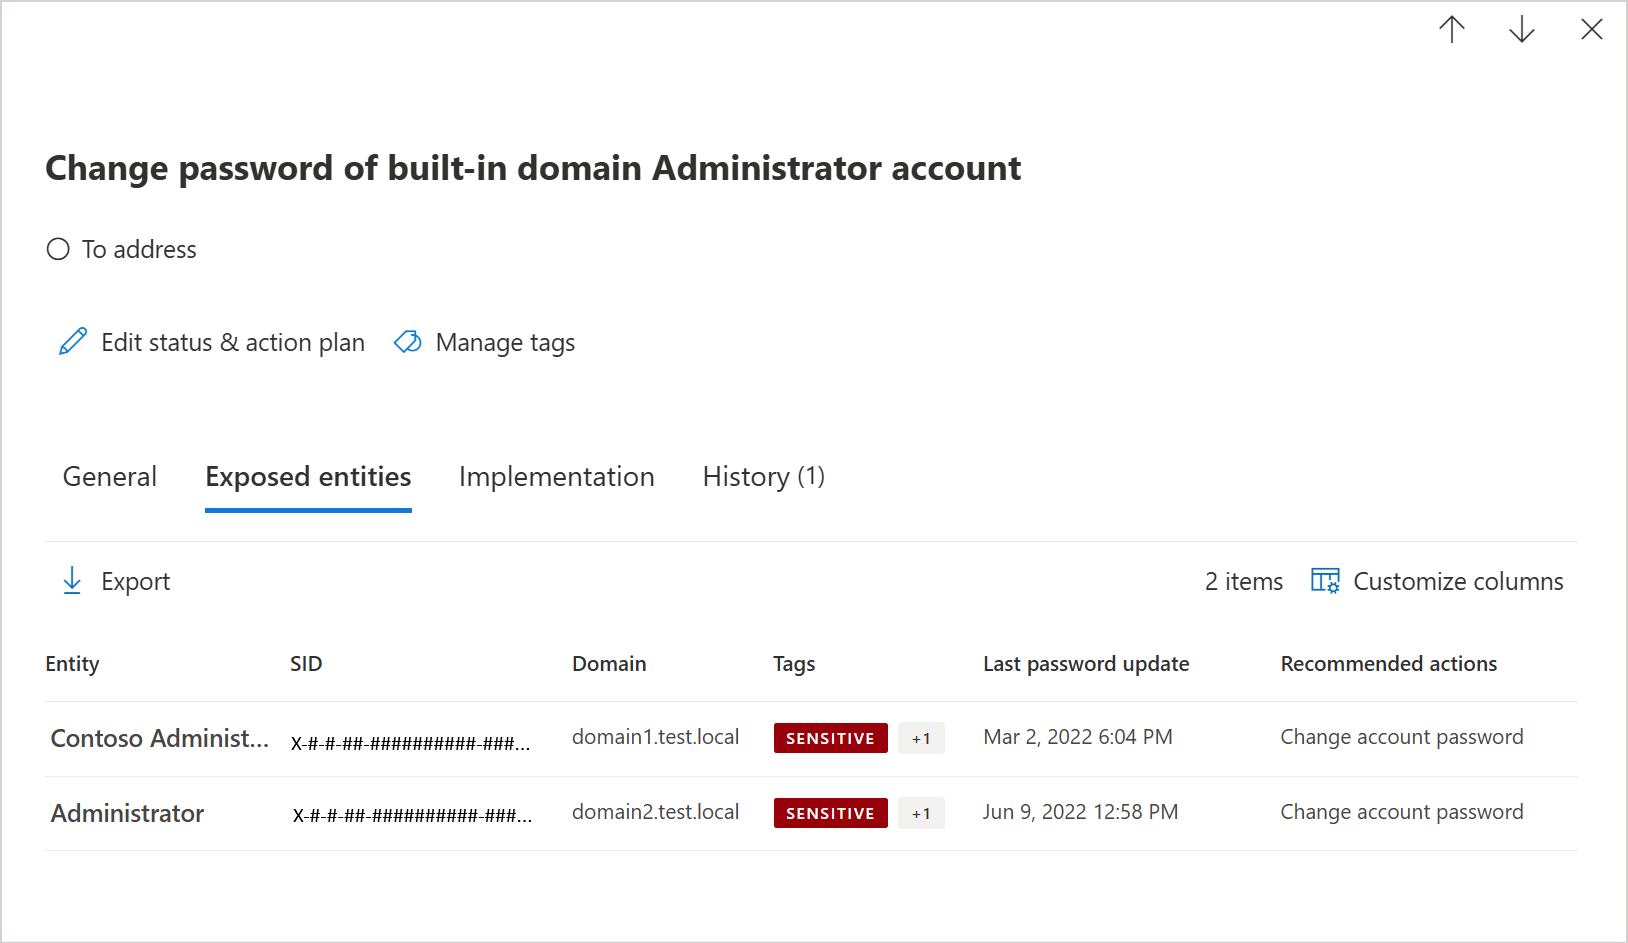Open the Contoso Administrator entity
1628x943 pixels.
click(x=159, y=739)
